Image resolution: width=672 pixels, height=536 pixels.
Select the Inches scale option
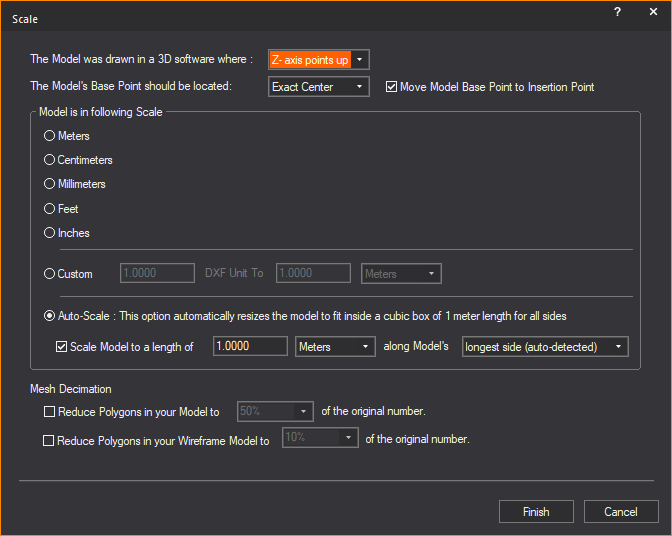[x=49, y=233]
